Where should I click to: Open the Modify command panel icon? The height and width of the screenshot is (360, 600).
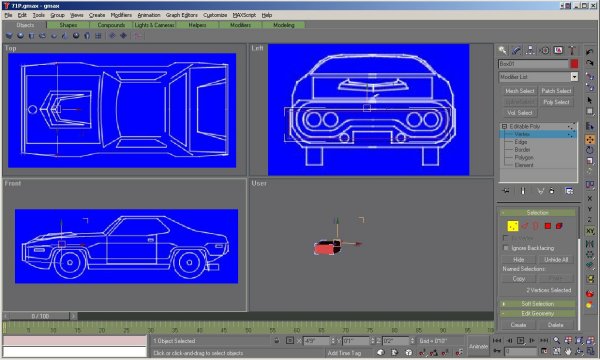click(x=516, y=50)
